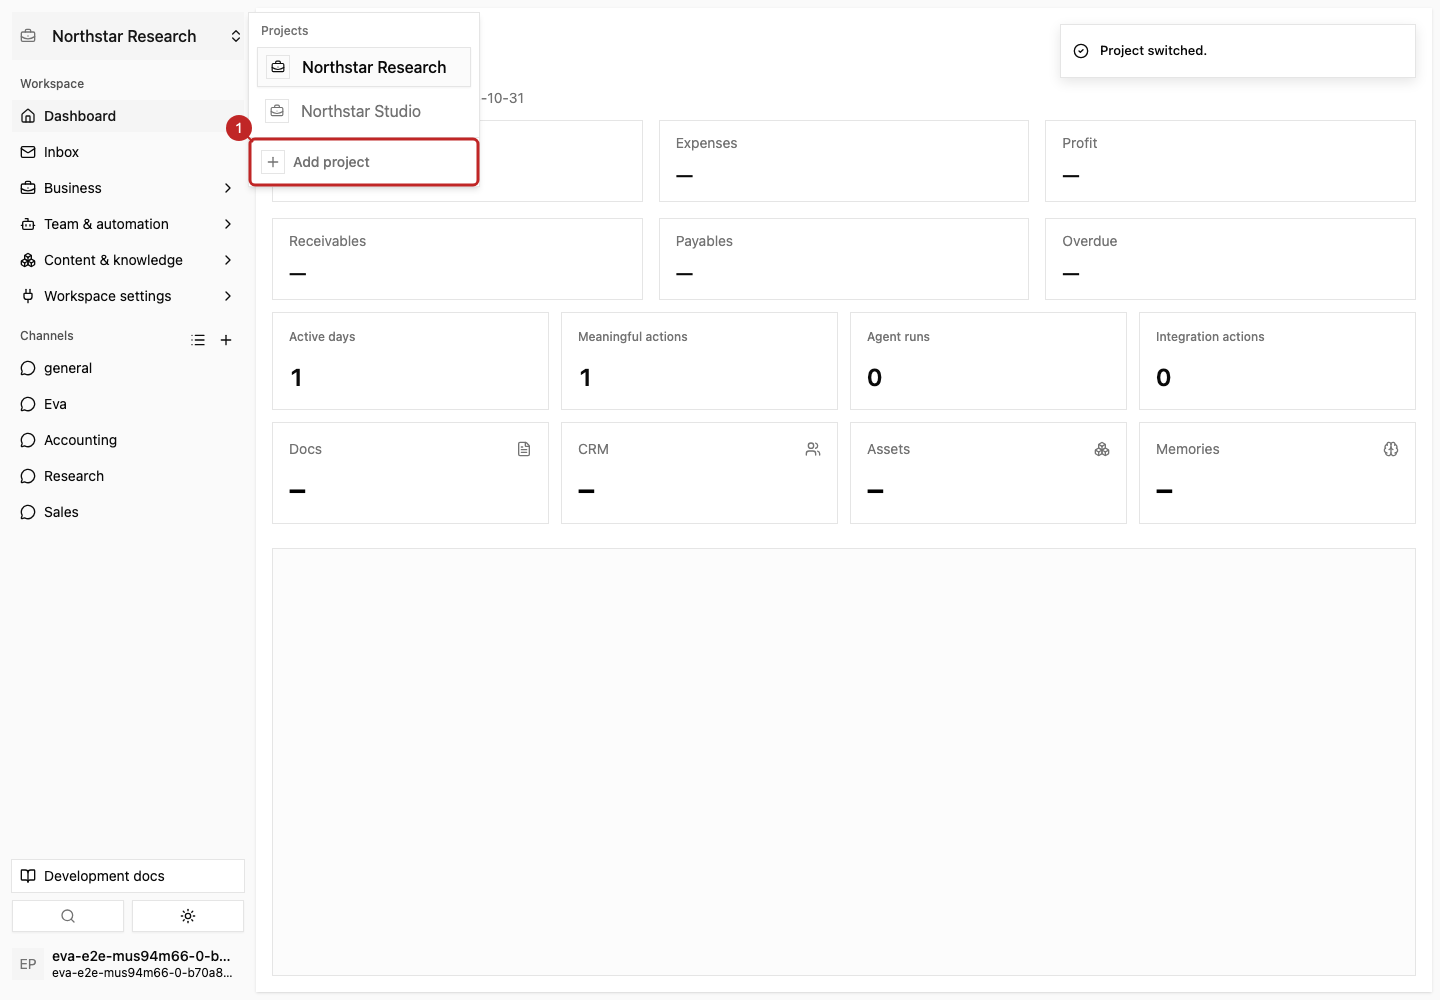
Task: Select the Inbox sidebar item
Action: (128, 152)
